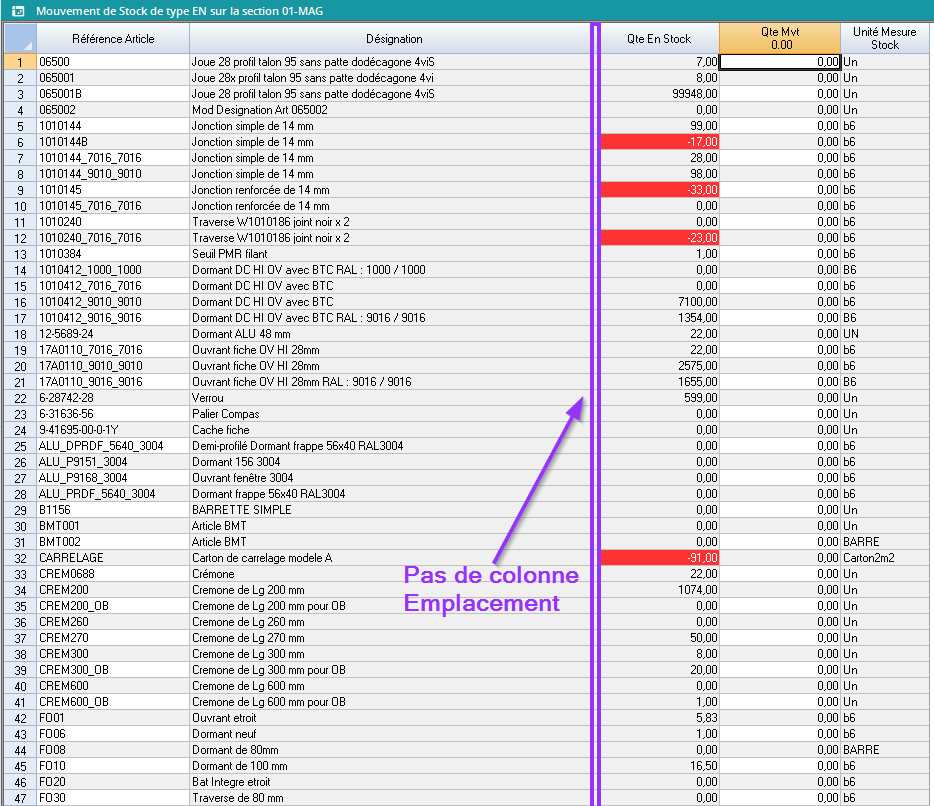Edit Qte Mvt field for article 06500
This screenshot has height=806, width=934.
(779, 62)
